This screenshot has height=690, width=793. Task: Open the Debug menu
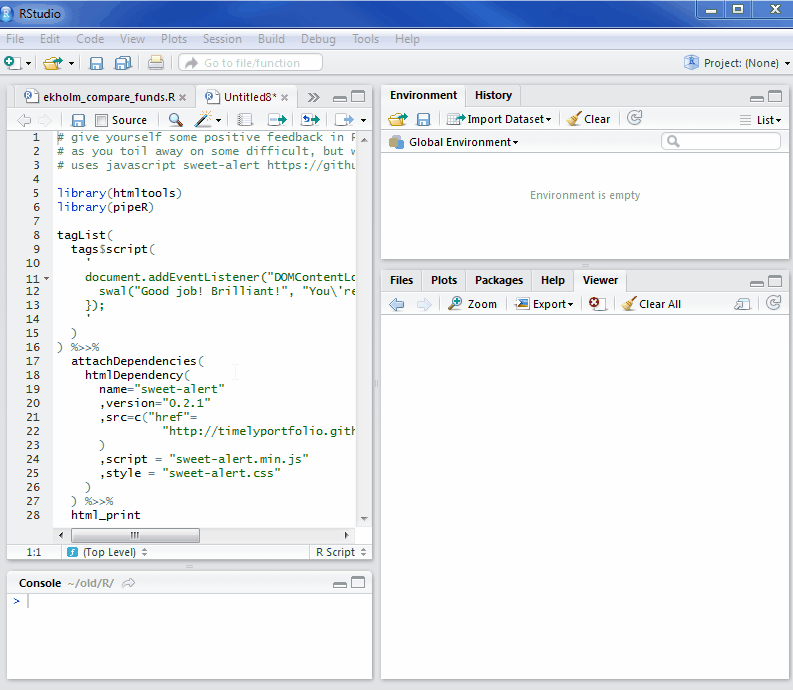click(318, 39)
